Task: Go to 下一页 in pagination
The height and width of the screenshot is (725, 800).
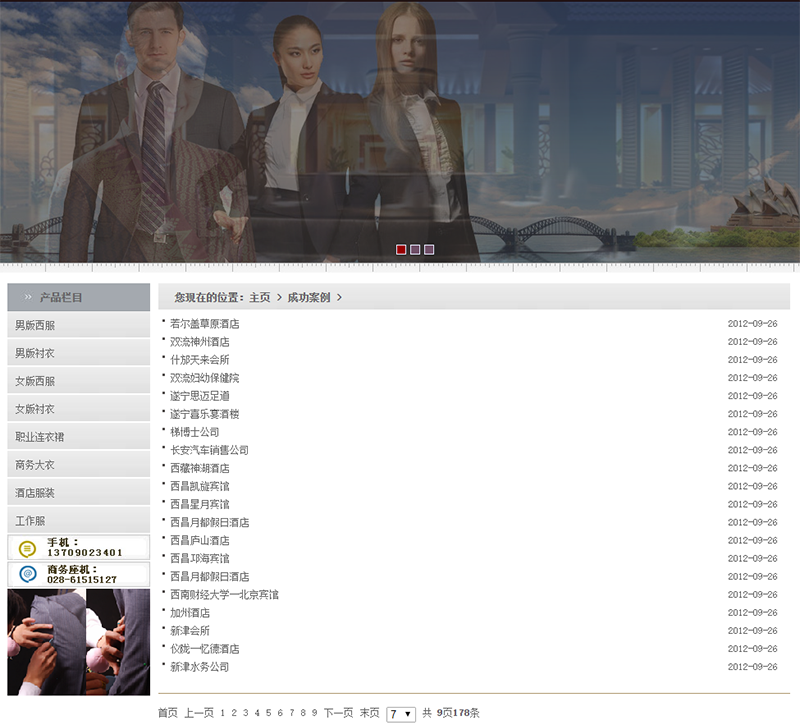Action: [x=338, y=713]
